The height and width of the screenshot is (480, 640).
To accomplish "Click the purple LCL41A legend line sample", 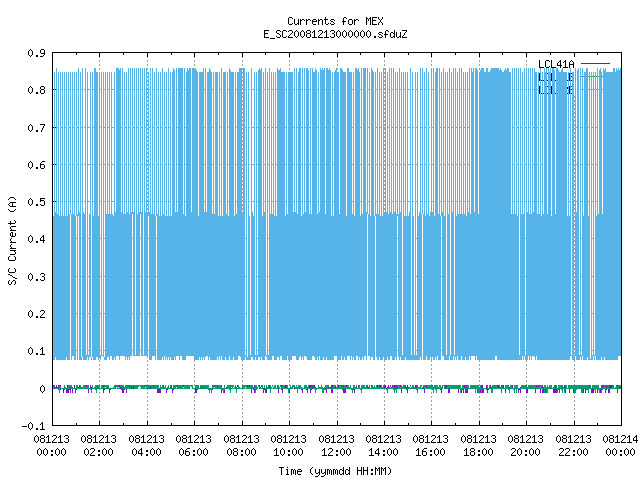I will [x=596, y=64].
